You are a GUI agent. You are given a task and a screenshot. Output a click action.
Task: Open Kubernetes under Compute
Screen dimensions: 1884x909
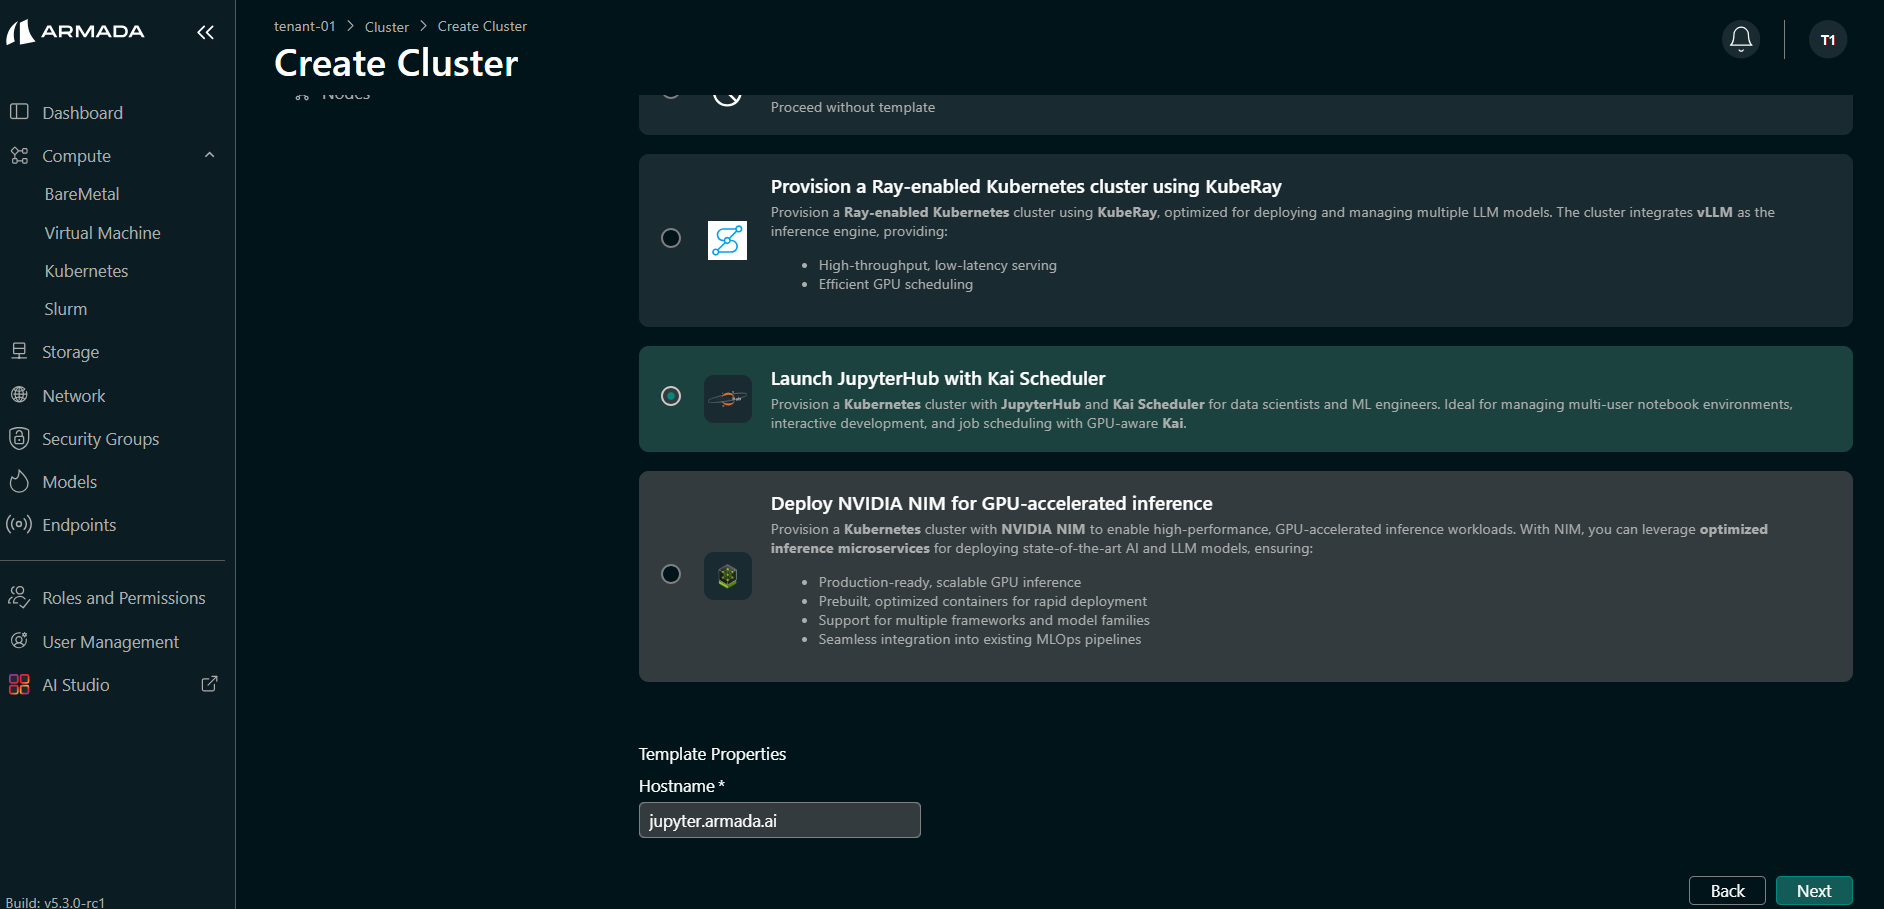point(86,271)
